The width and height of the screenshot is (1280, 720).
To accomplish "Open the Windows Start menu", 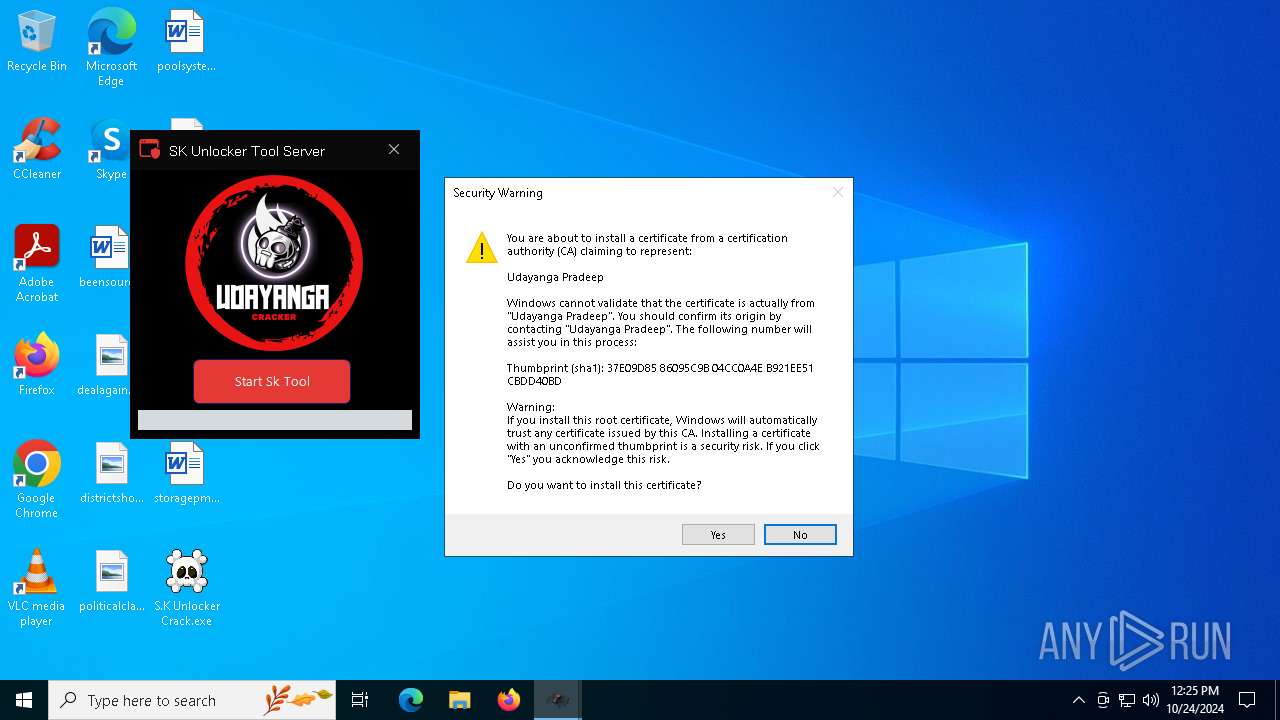I will point(24,700).
